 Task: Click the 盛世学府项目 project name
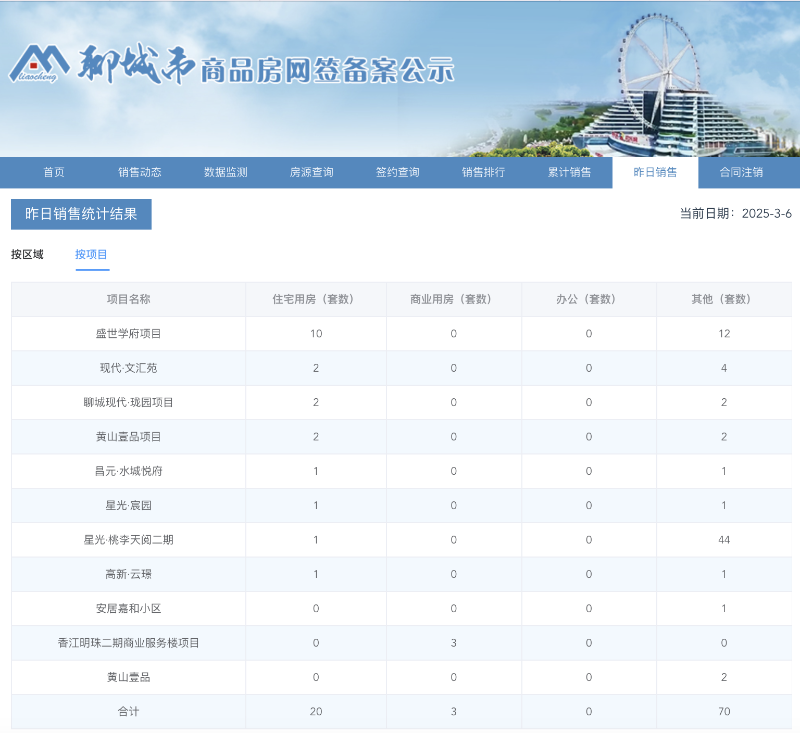coord(128,333)
